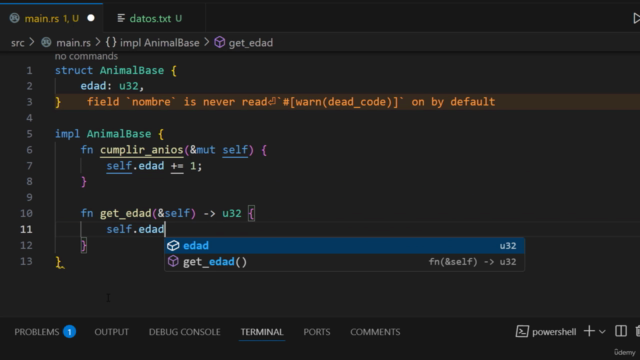Click the problems count badge showing 1

click(69, 332)
